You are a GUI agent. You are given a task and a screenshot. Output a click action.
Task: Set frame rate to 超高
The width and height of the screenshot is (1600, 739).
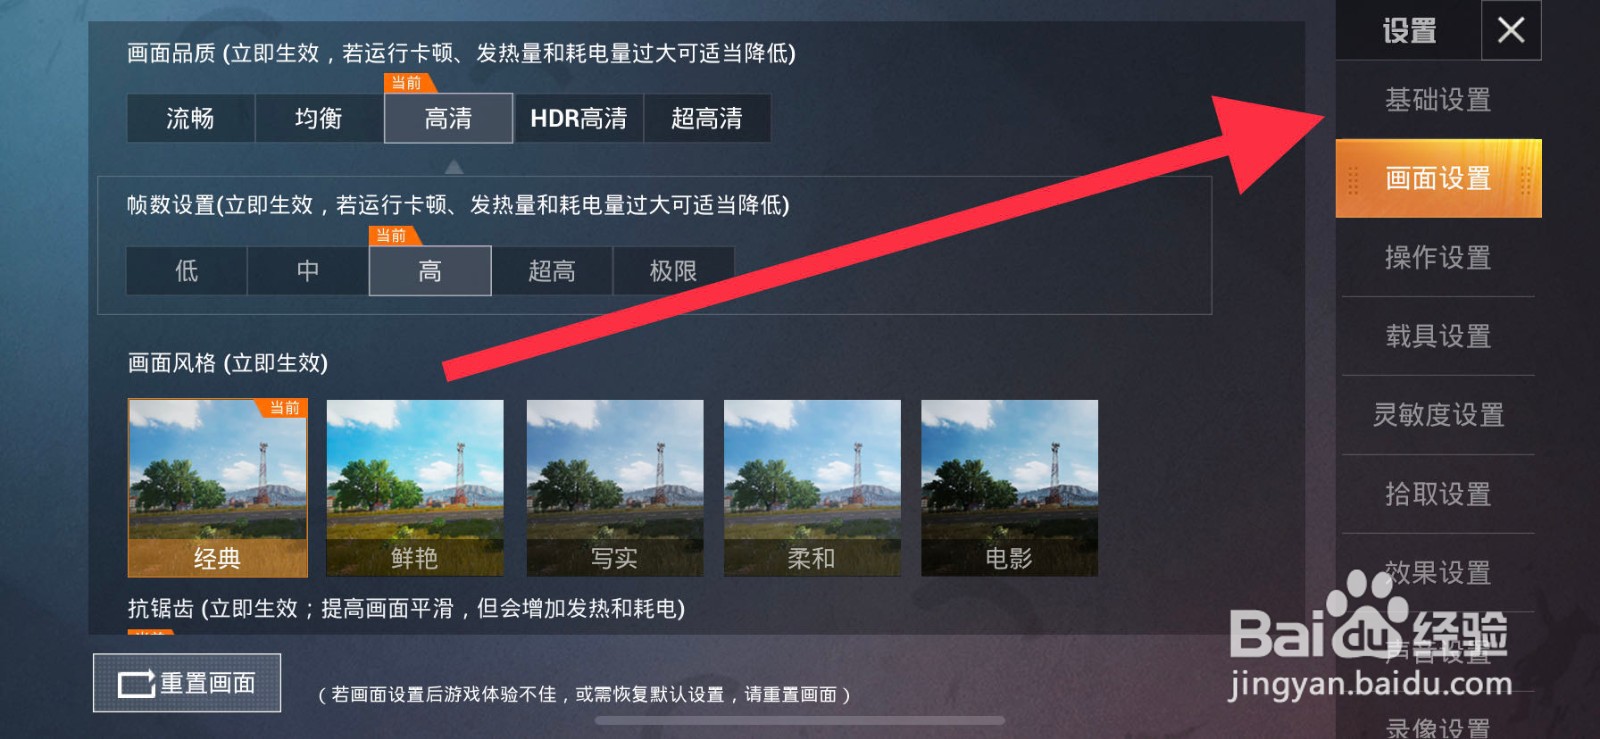tap(551, 270)
